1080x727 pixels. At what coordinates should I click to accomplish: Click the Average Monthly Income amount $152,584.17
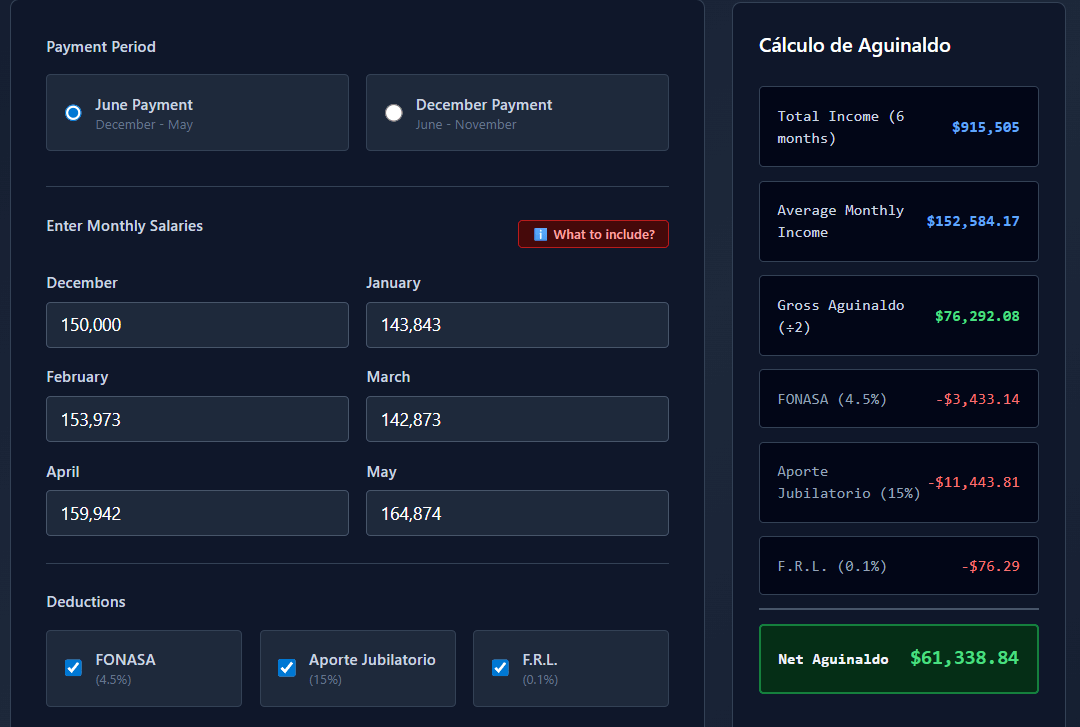click(972, 221)
